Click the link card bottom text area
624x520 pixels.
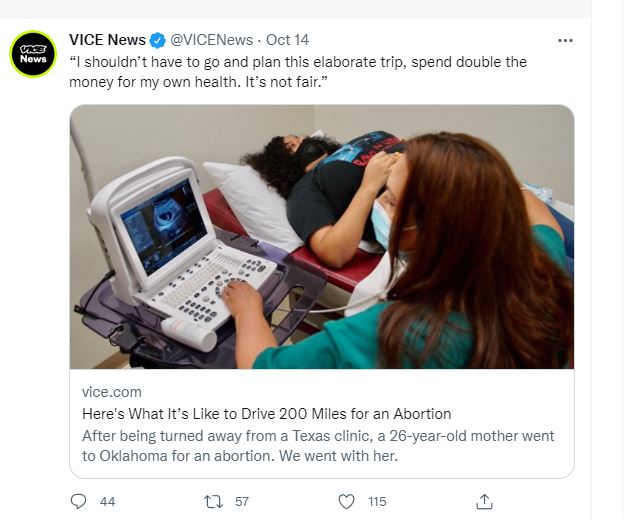(322, 424)
